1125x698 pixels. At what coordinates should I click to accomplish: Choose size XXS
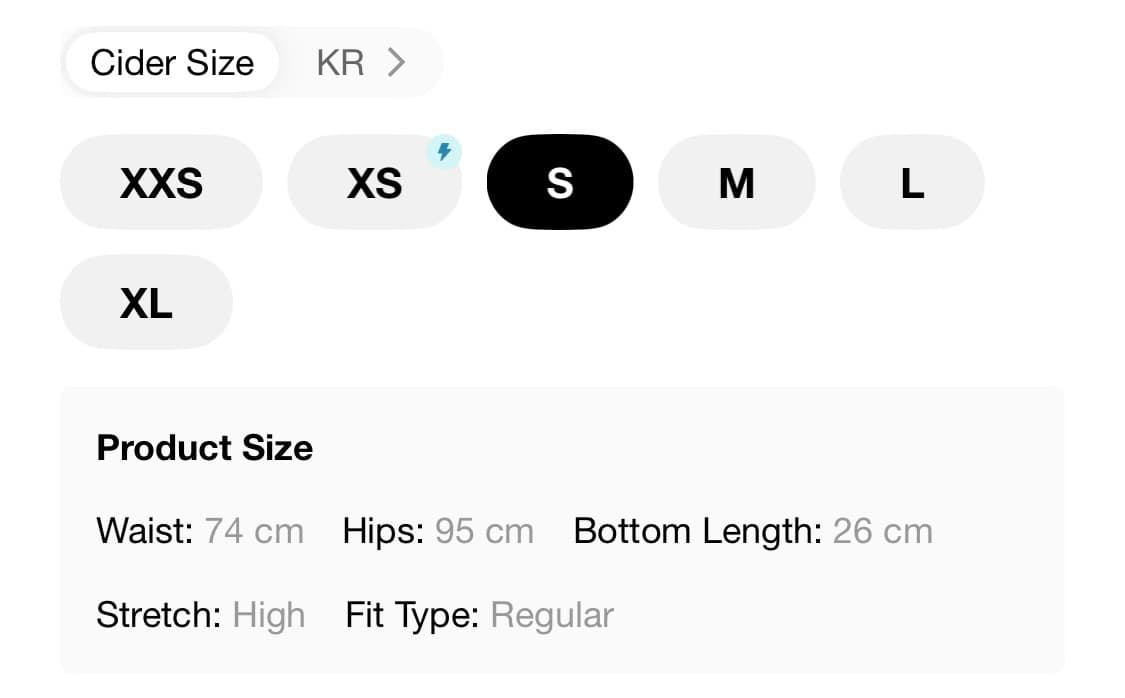click(x=161, y=183)
